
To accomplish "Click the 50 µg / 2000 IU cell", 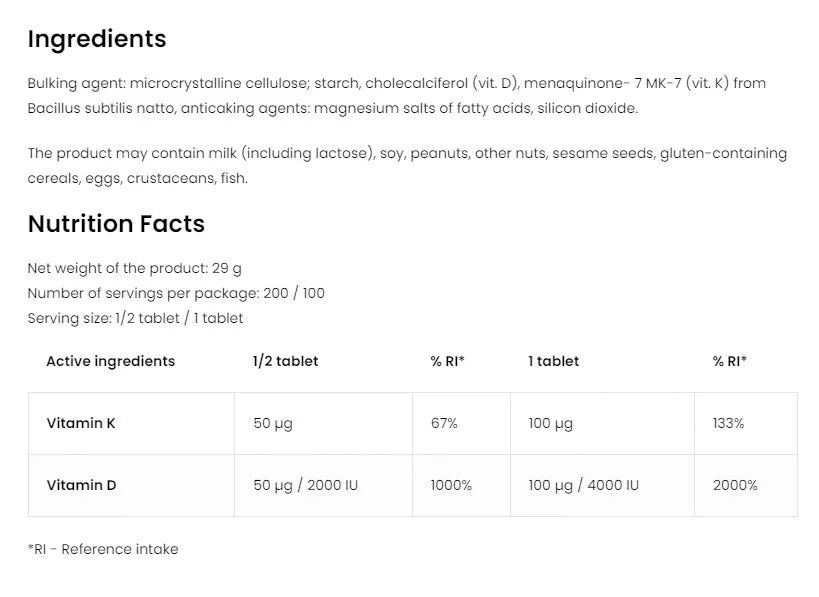I will 323,485.
